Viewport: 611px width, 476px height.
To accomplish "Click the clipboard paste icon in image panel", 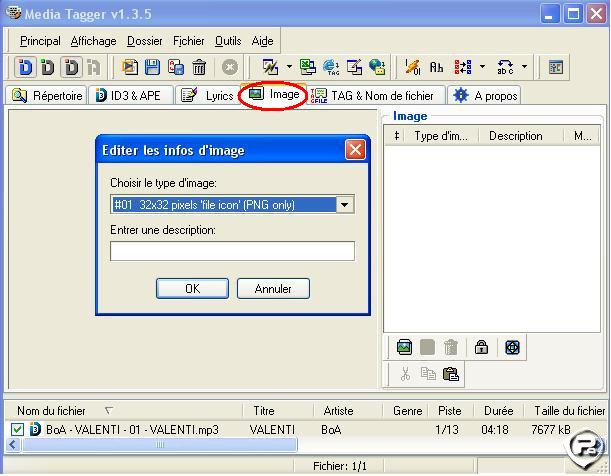I will click(451, 374).
